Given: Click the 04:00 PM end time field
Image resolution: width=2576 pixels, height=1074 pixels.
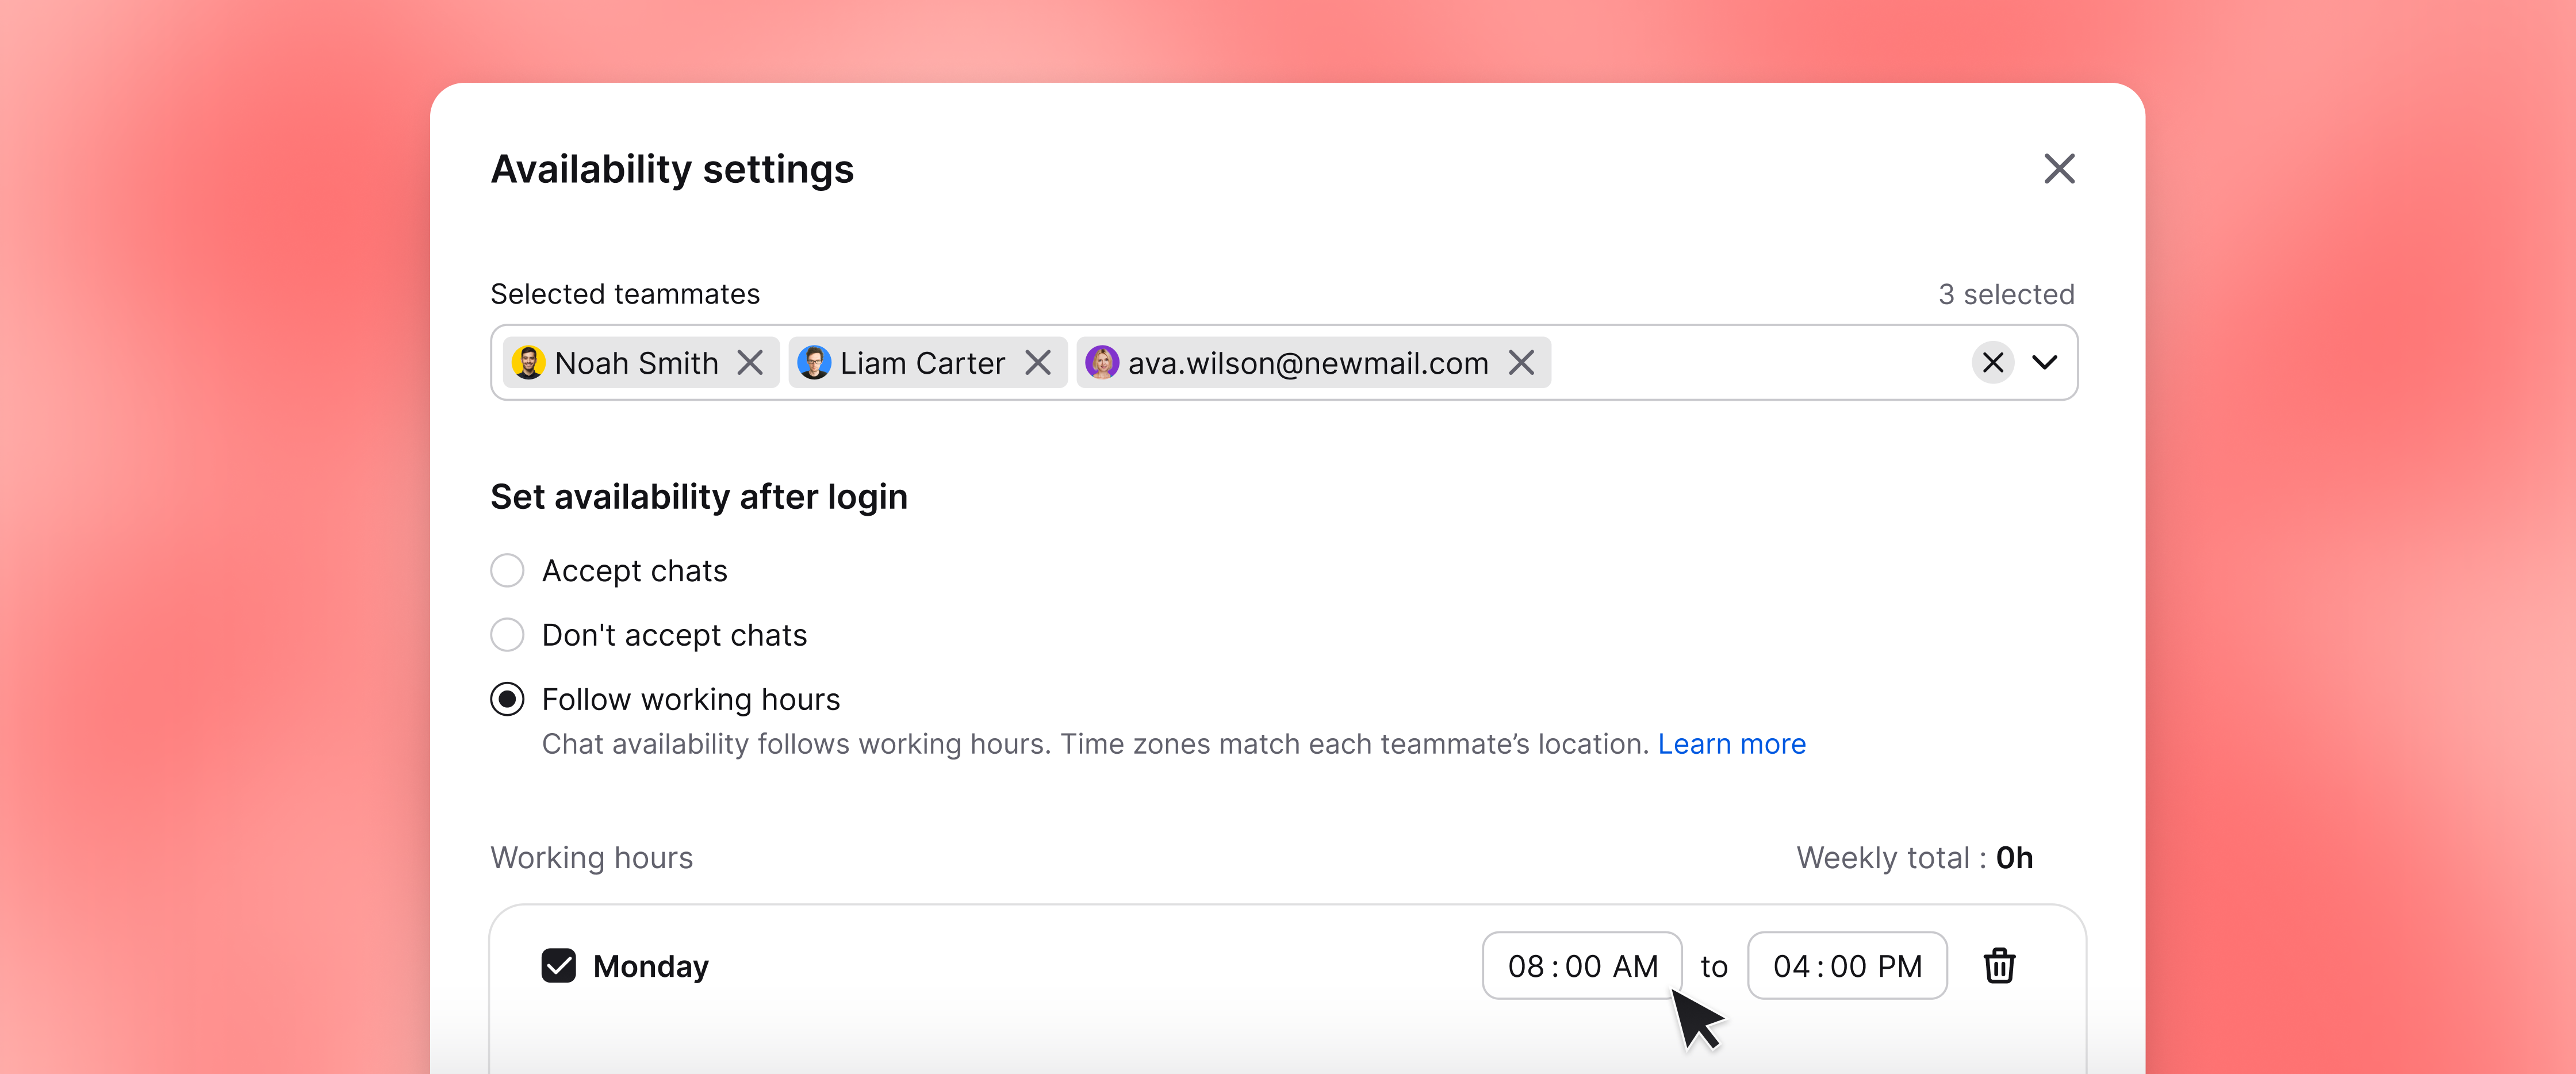Looking at the screenshot, I should point(1847,966).
